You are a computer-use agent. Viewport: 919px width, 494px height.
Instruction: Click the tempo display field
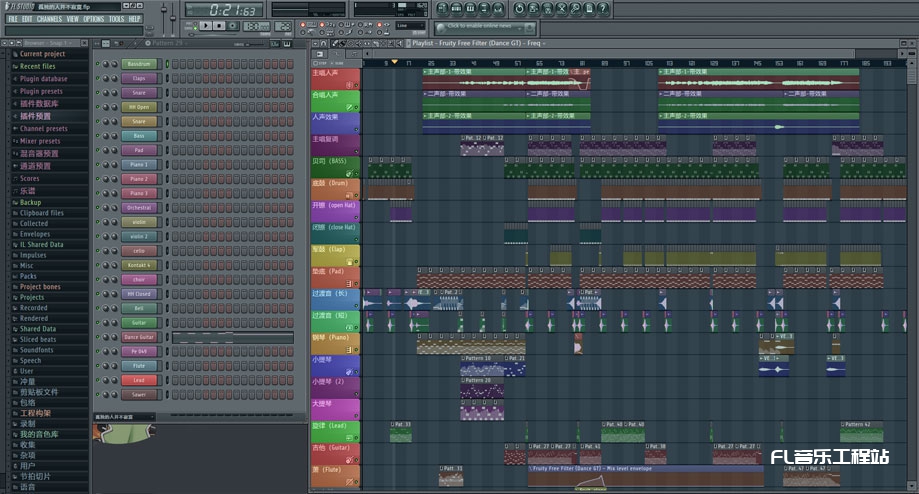[257, 26]
